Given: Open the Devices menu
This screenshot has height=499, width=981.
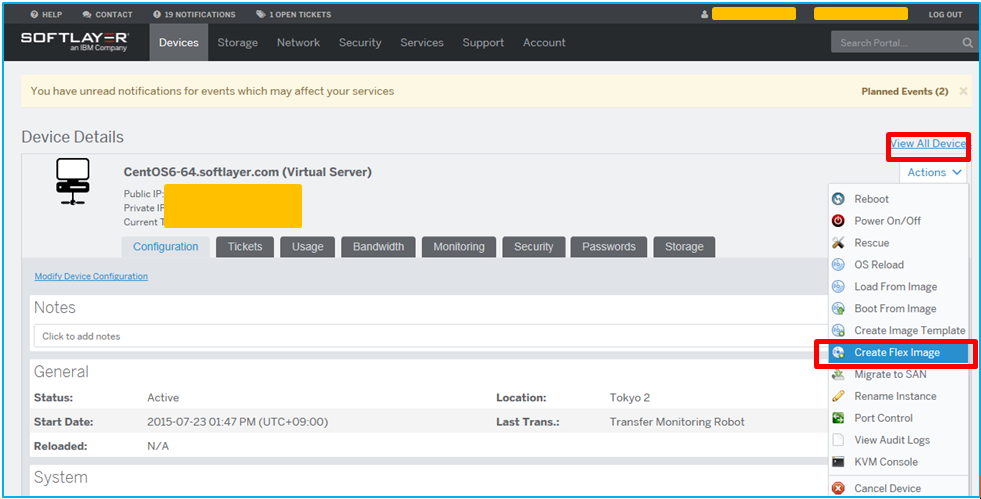Looking at the screenshot, I should tap(179, 43).
